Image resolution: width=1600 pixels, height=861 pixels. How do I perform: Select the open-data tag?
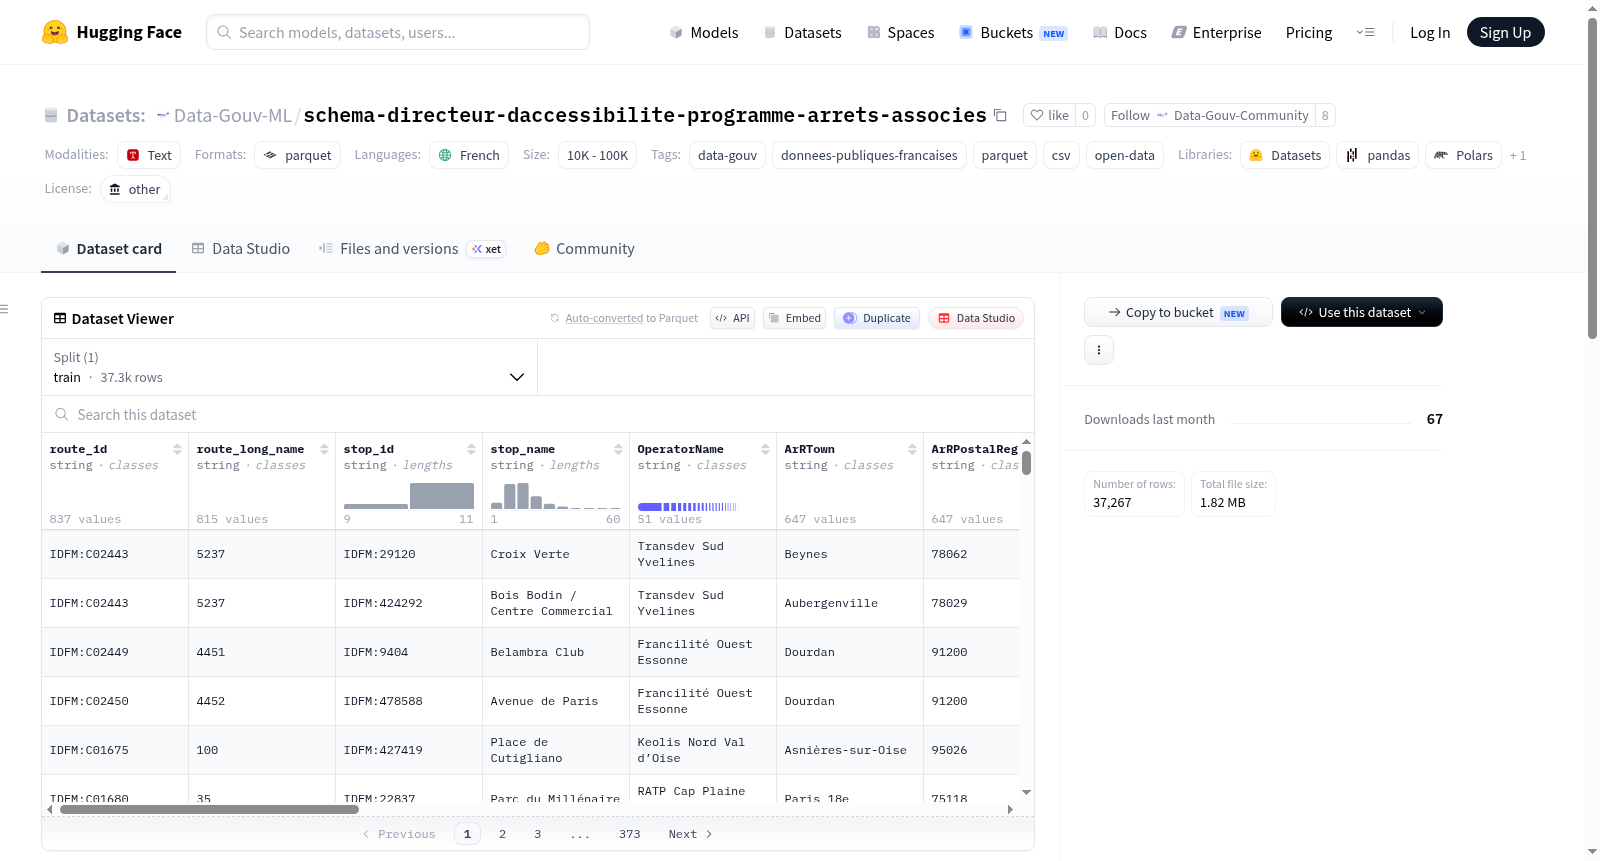coord(1124,155)
